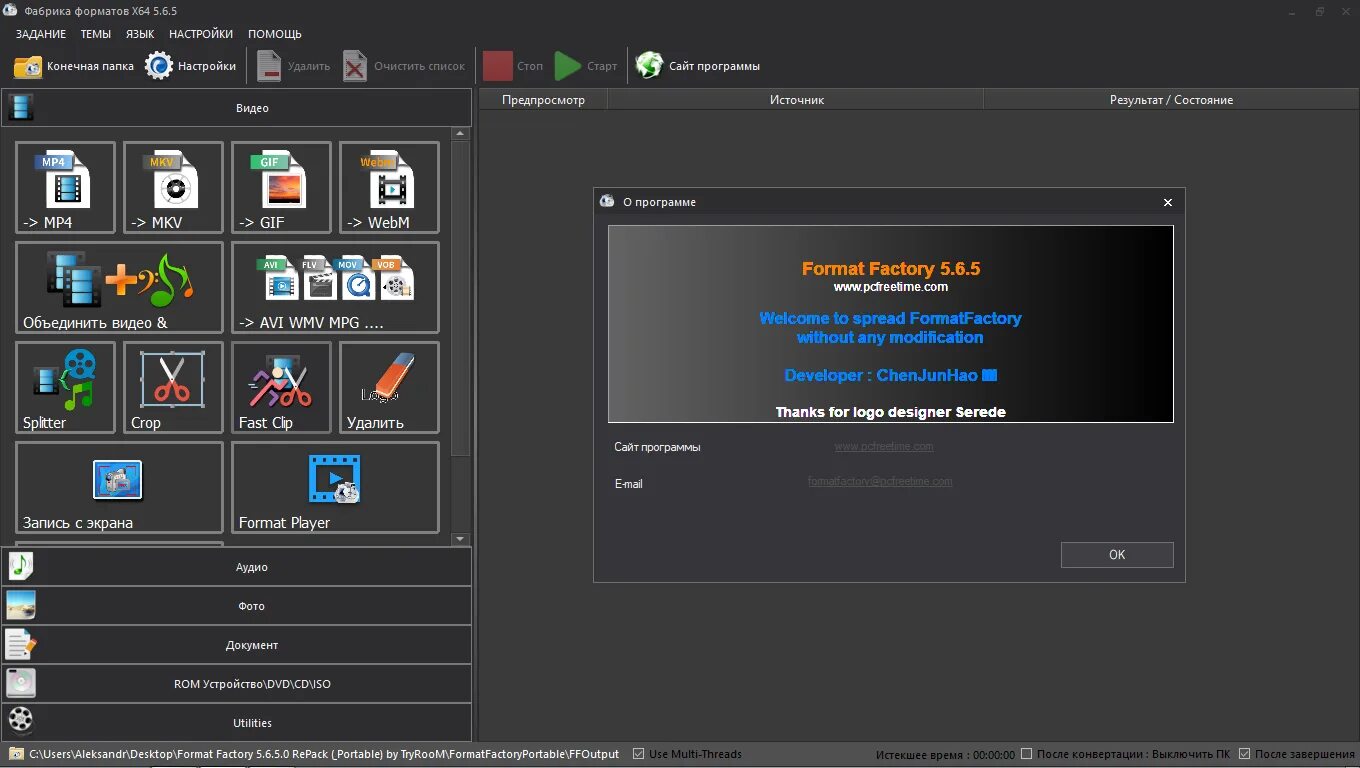Image resolution: width=1360 pixels, height=768 pixels.
Task: Click the video tools scrollbar down arrow
Action: (x=460, y=539)
